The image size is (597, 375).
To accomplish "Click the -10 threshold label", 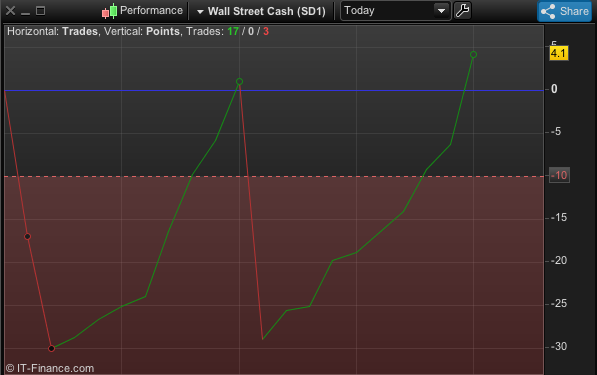I will (559, 176).
